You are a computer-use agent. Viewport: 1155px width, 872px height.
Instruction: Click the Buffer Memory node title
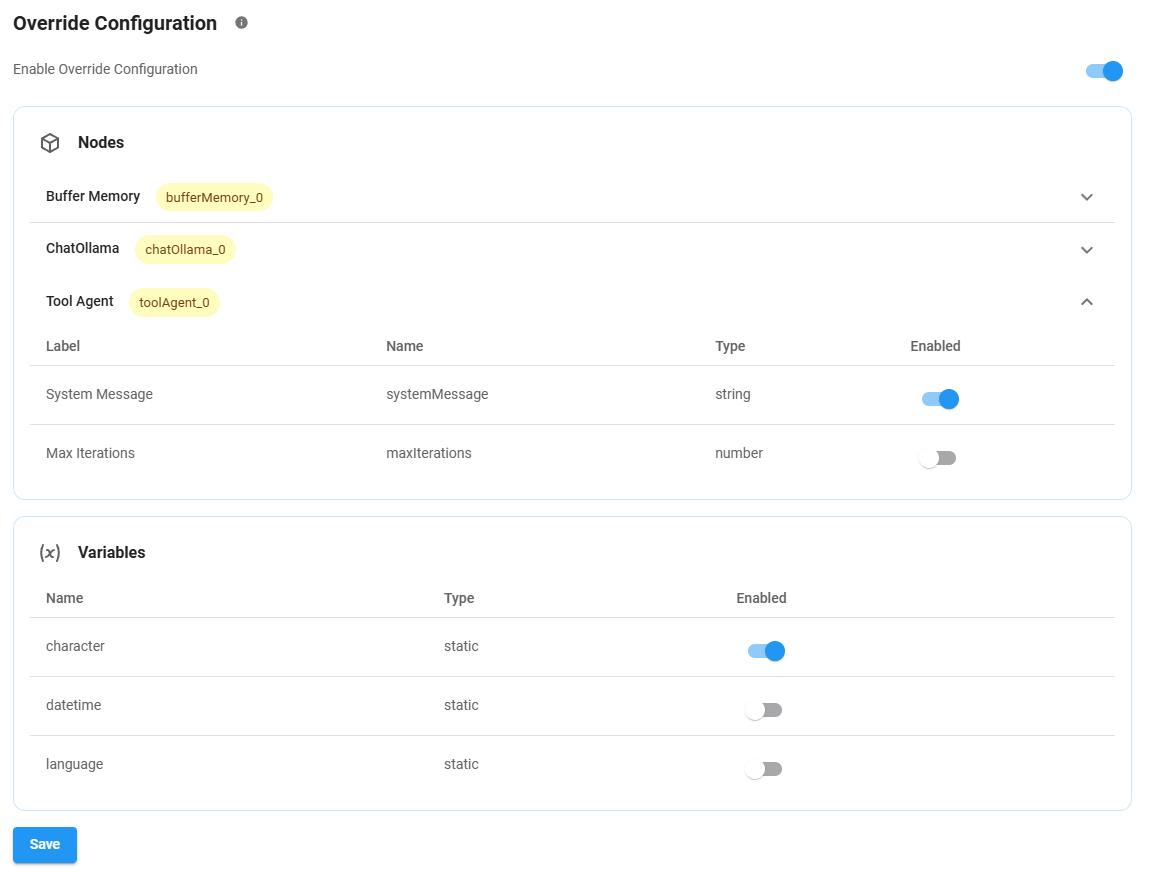pyautogui.click(x=93, y=196)
